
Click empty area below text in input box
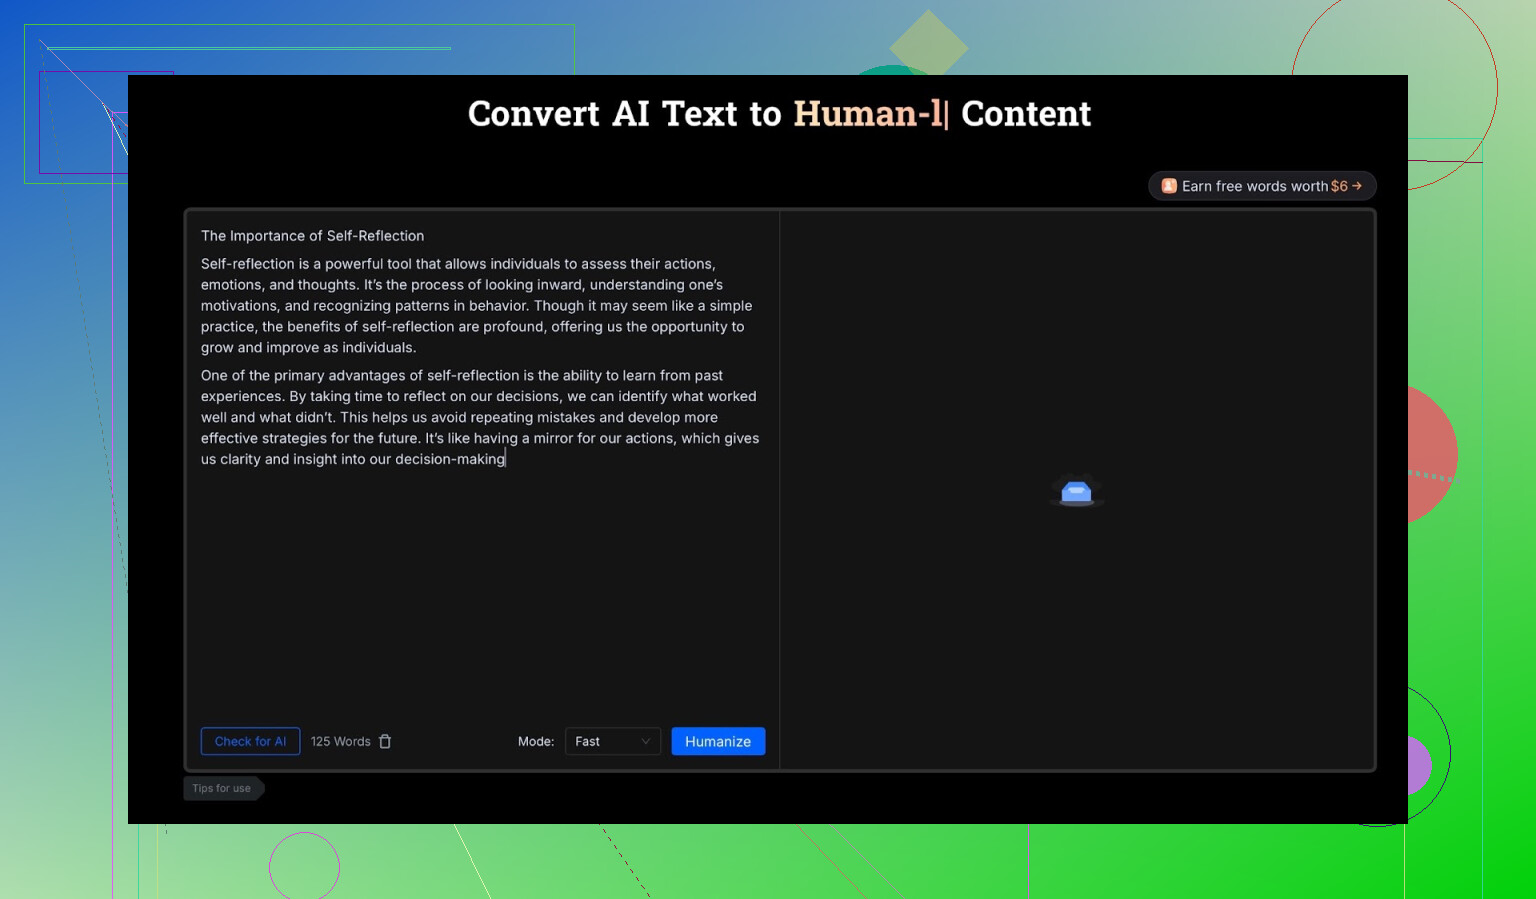pyautogui.click(x=480, y=600)
